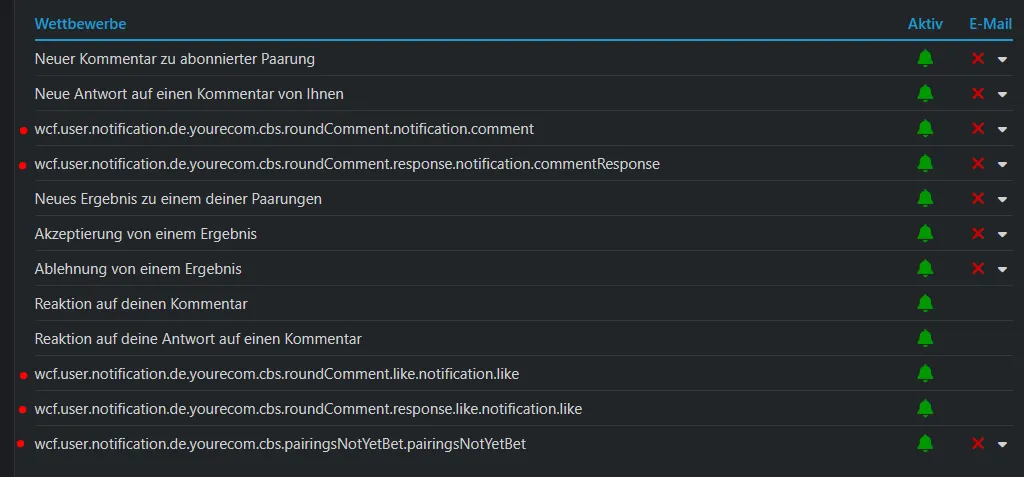Expand email dropdown in pairingsNotYetBet row
The width and height of the screenshot is (1024, 477).
coord(1002,445)
